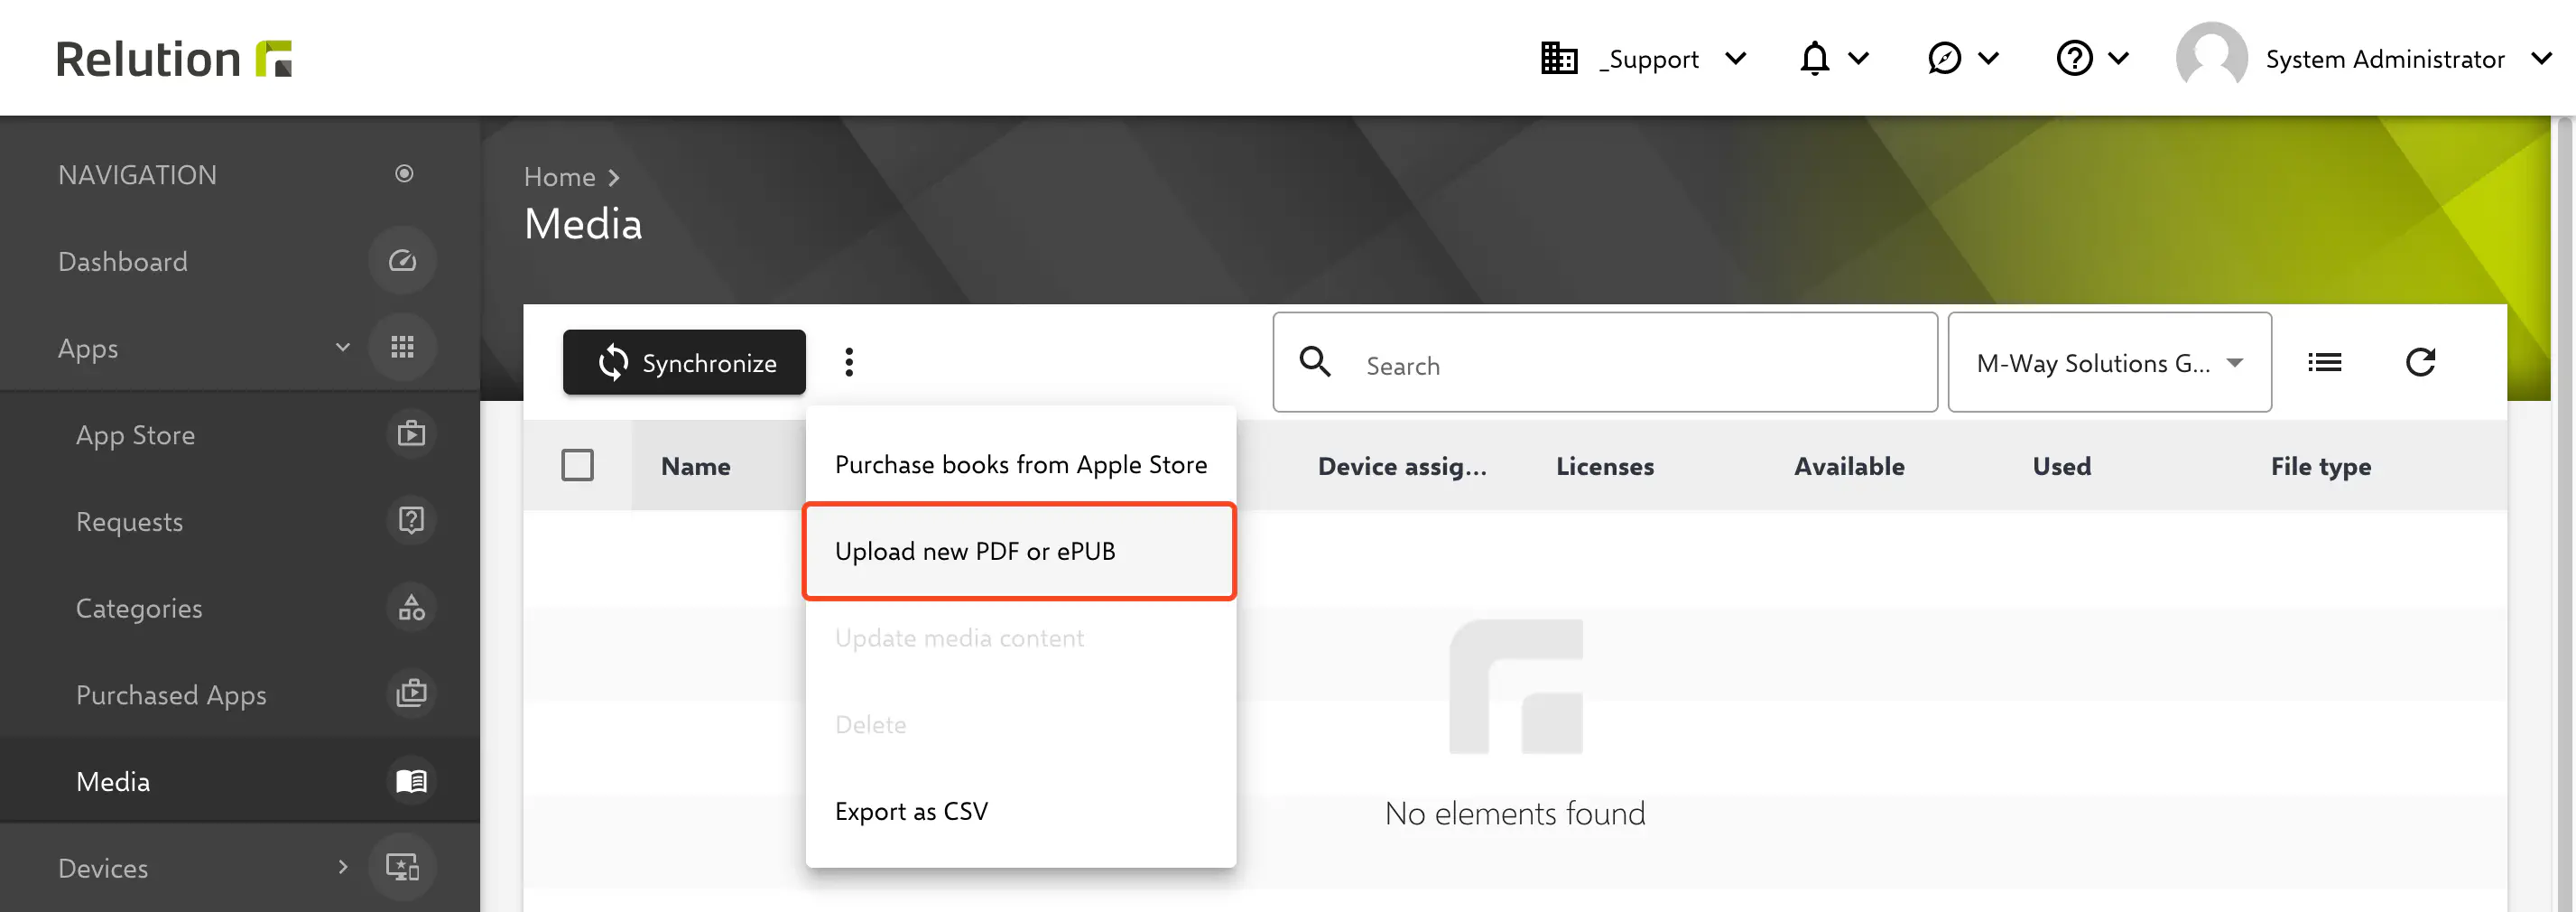
Task: Click the Home breadcrumb link
Action: [x=559, y=177]
